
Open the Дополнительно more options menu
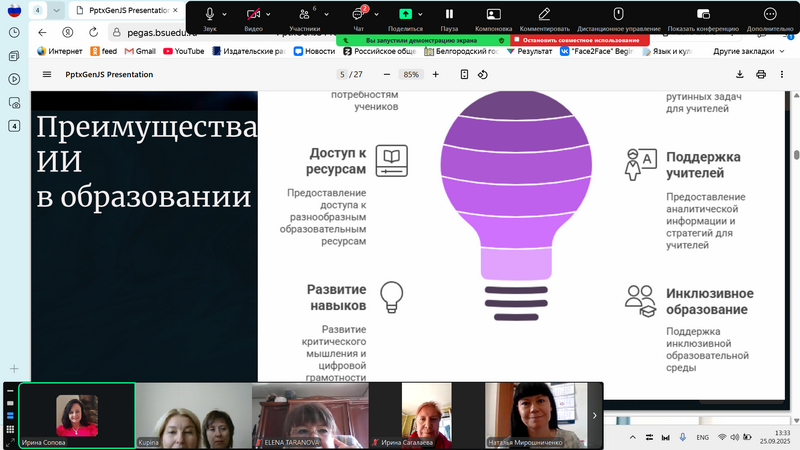(x=770, y=15)
